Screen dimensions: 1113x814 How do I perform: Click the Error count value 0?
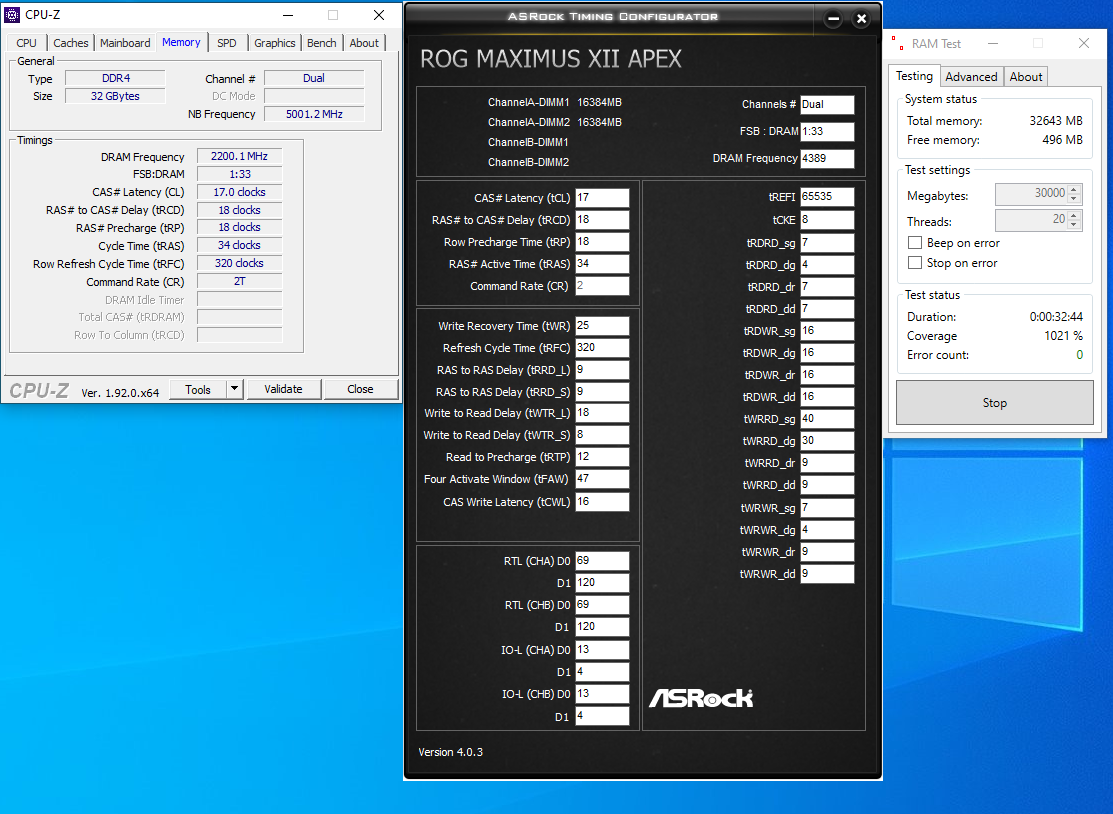point(1080,355)
